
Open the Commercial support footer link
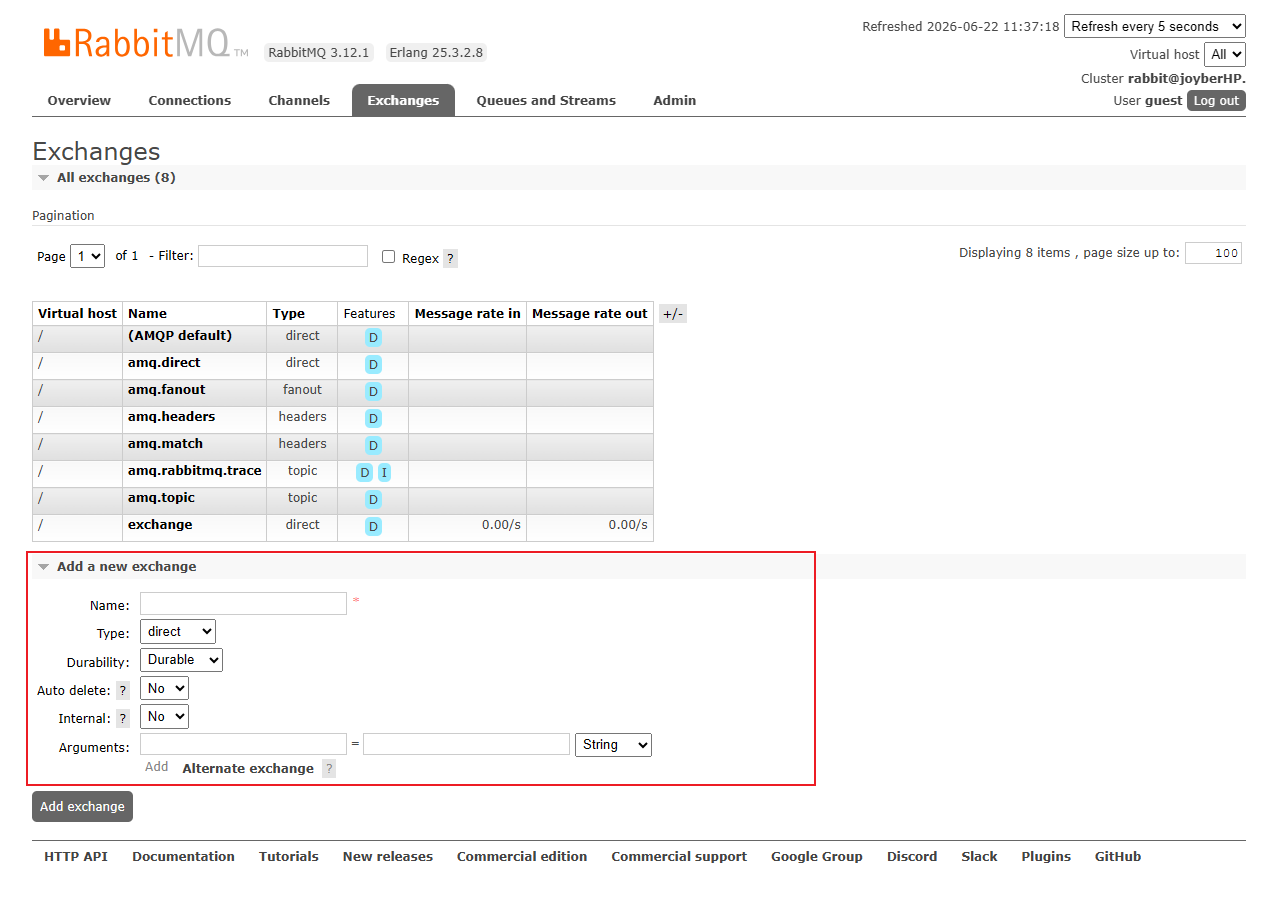click(x=679, y=856)
